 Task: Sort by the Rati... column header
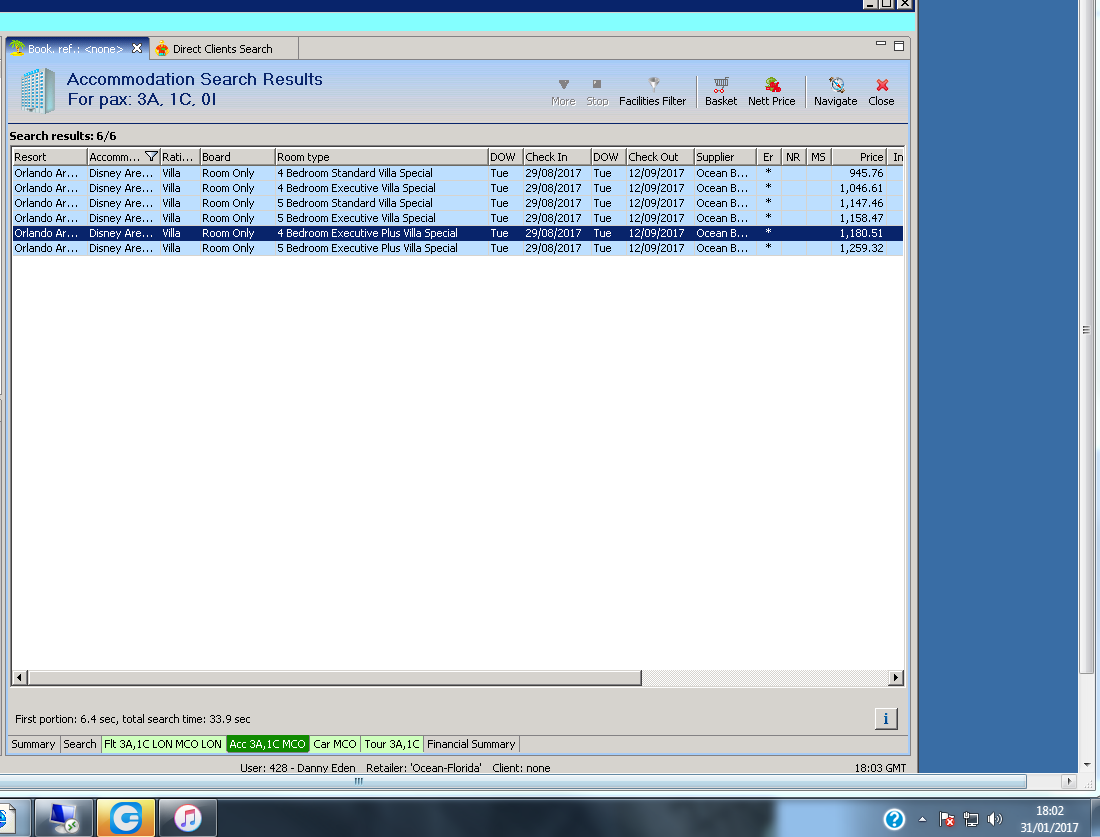point(180,157)
